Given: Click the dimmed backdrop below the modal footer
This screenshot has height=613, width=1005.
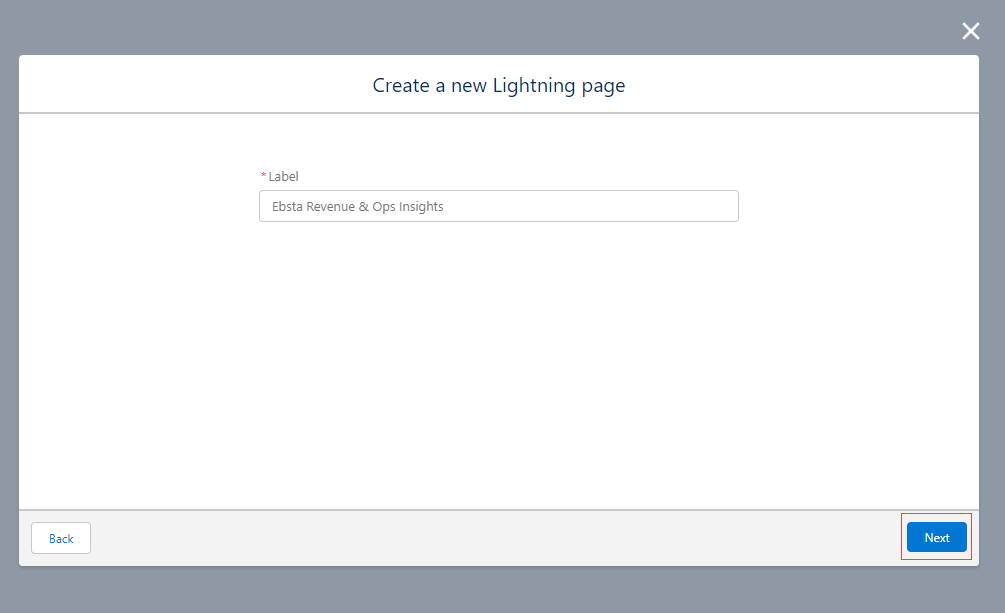Looking at the screenshot, I should click(498, 590).
